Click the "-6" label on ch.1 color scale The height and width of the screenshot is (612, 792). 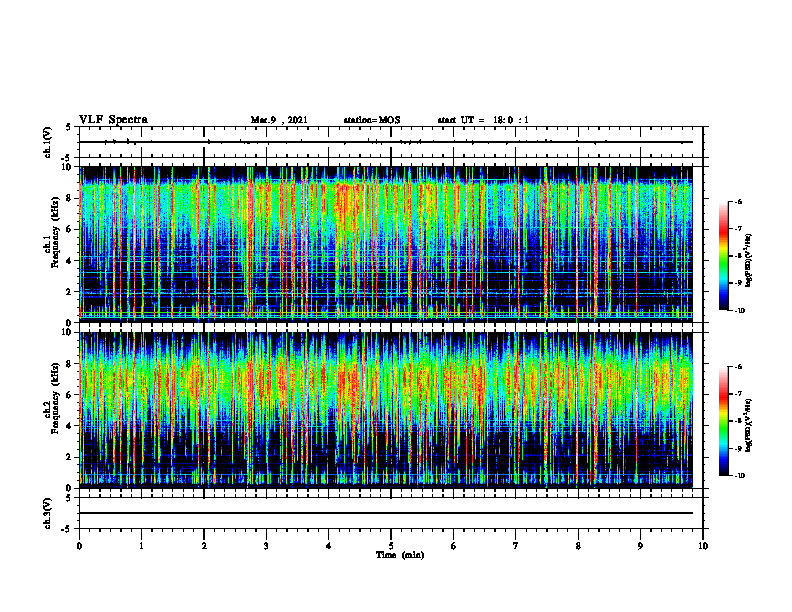738,201
